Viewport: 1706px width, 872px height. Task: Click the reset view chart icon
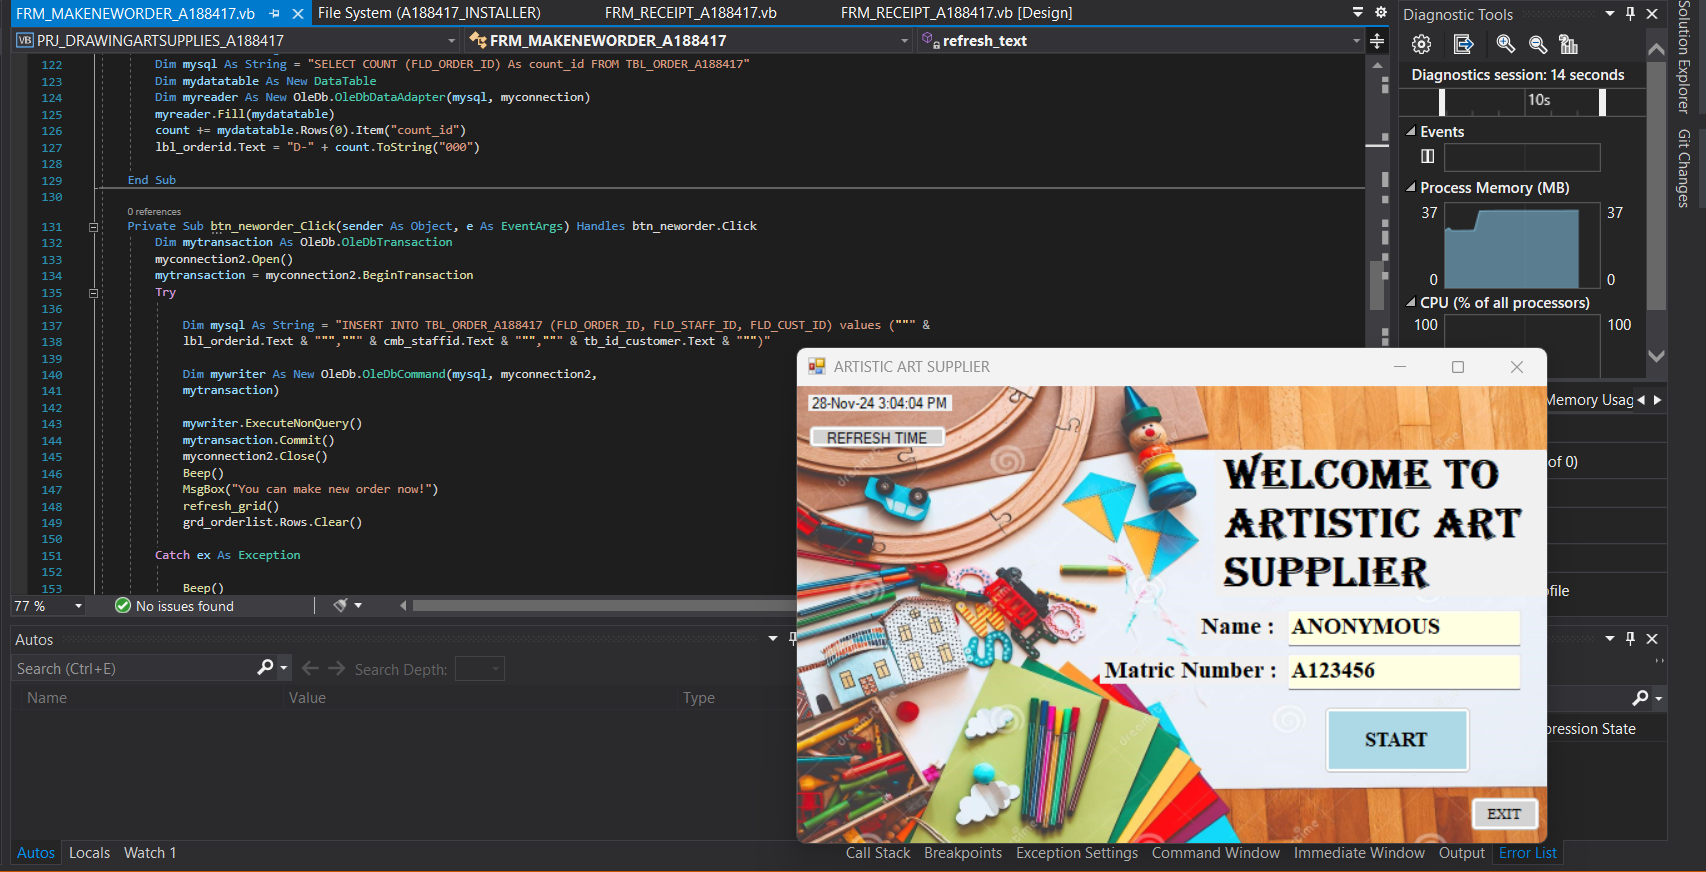pos(1568,45)
